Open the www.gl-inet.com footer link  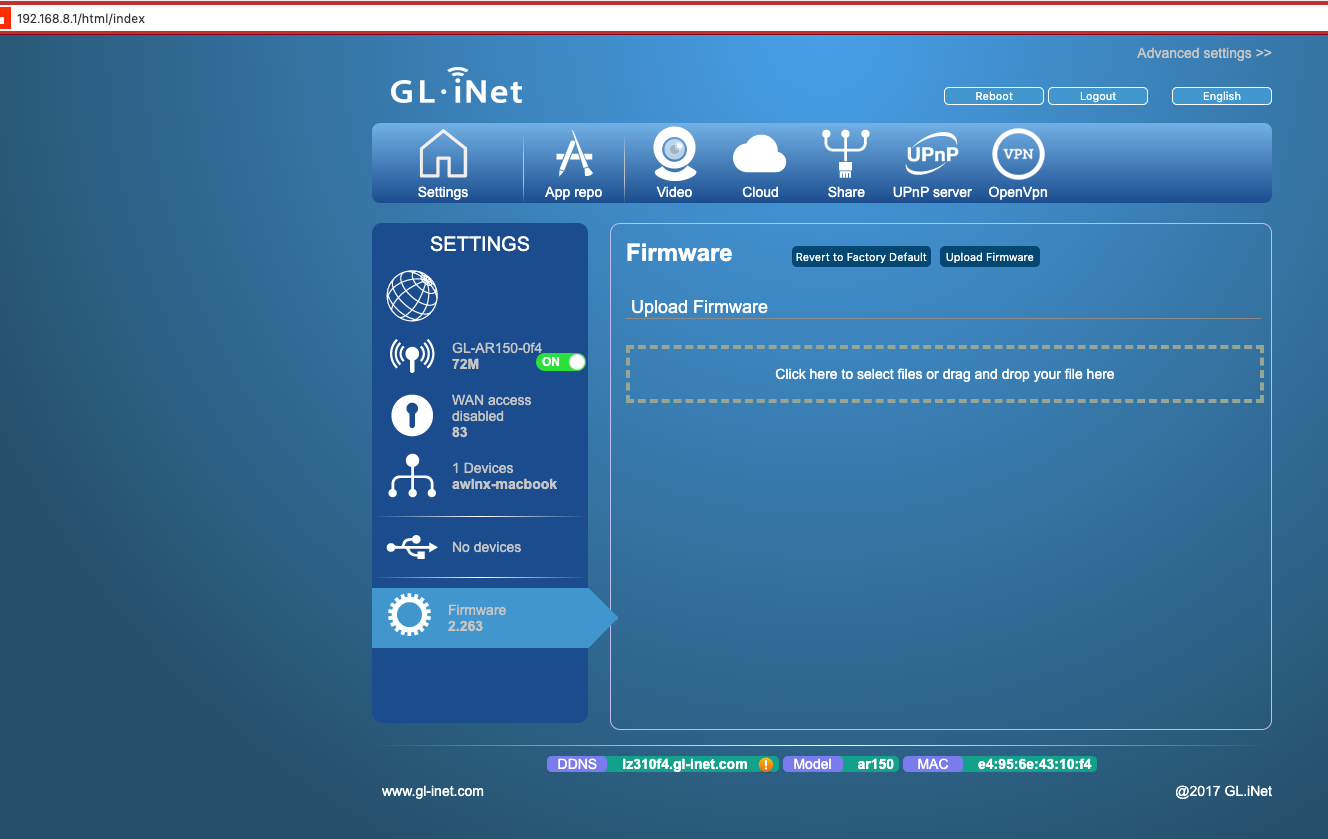433,791
